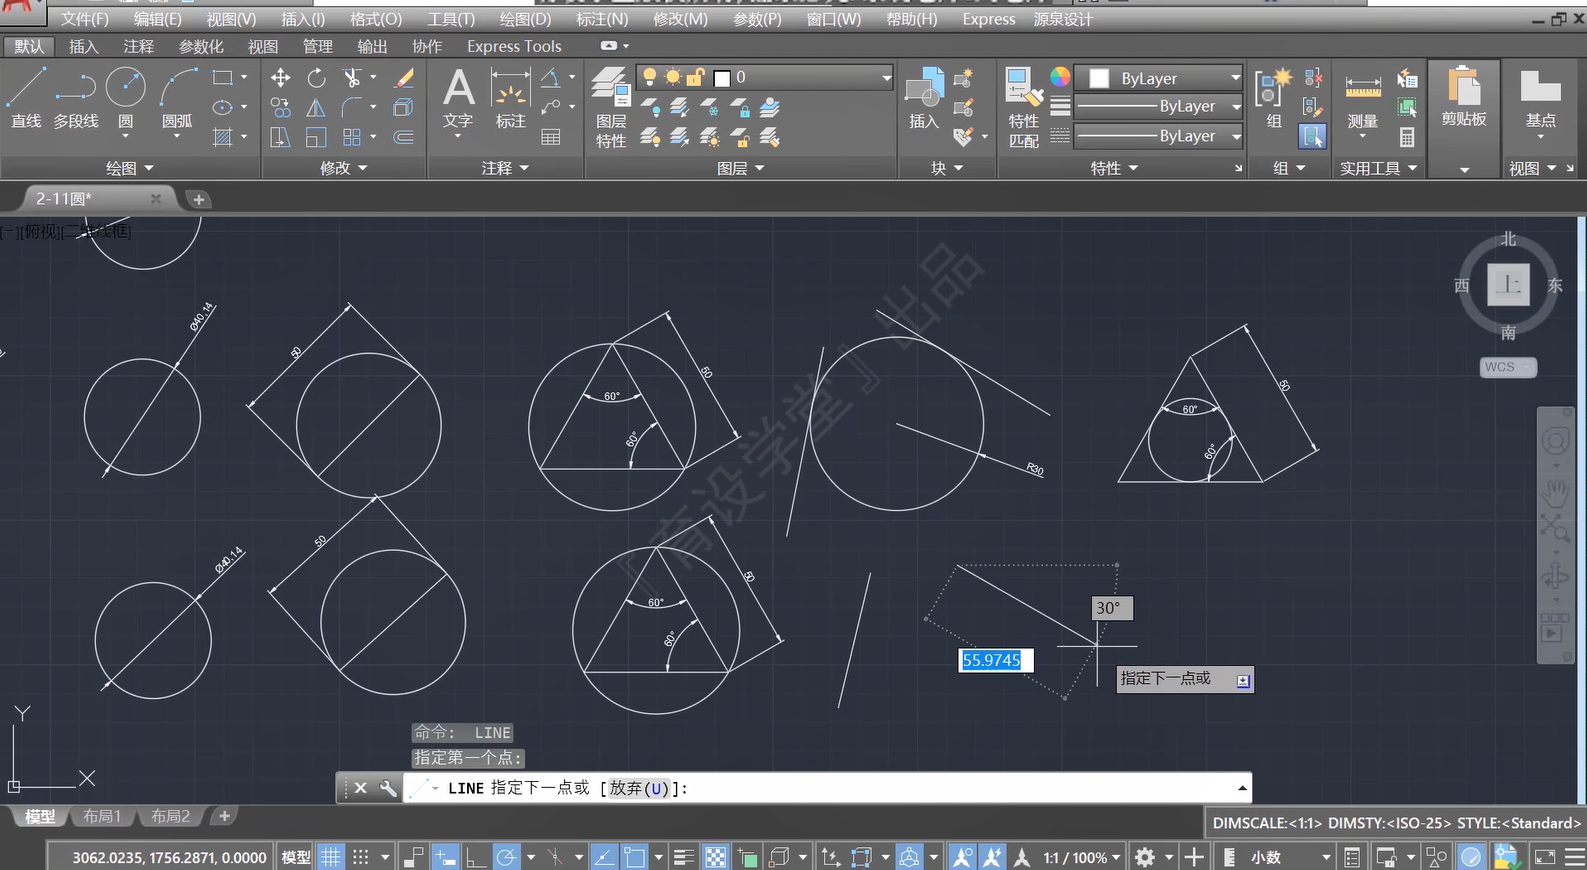Open the 文件(F) menu
This screenshot has width=1587, height=870.
click(x=85, y=19)
